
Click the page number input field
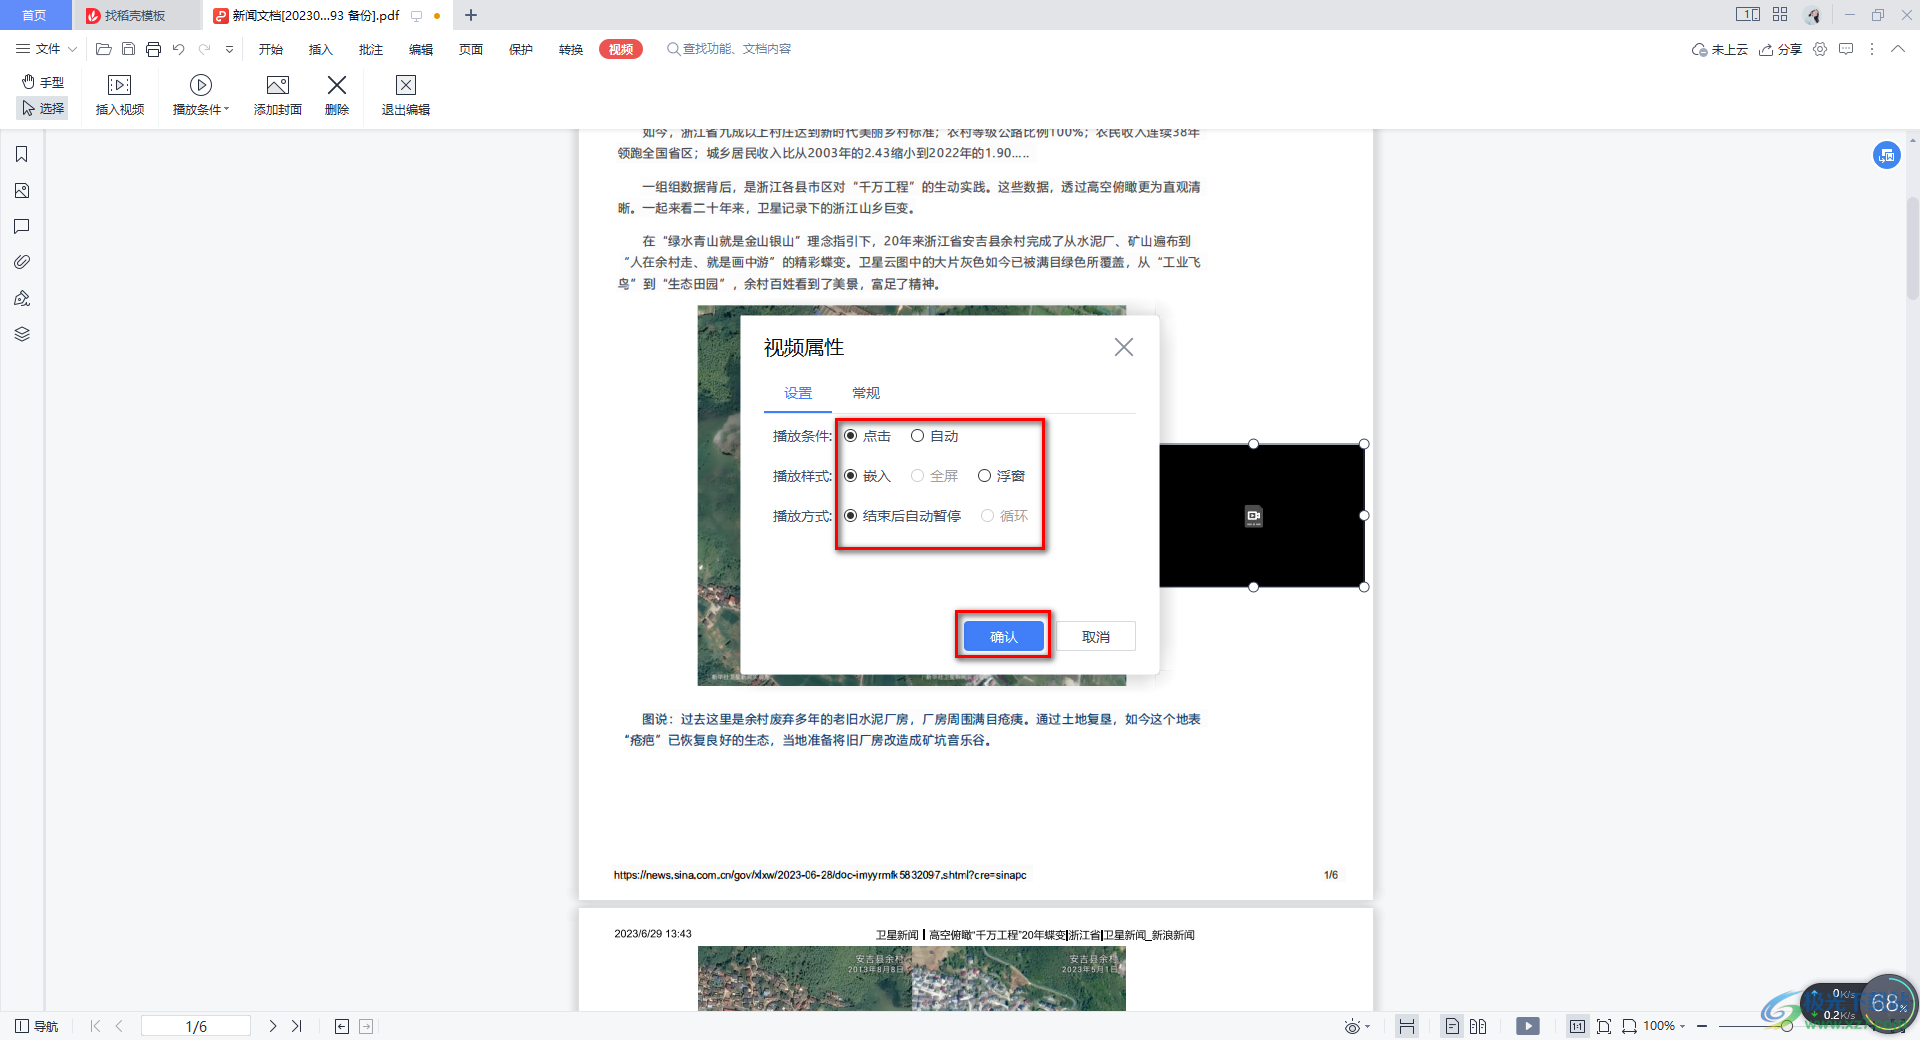tap(196, 1026)
